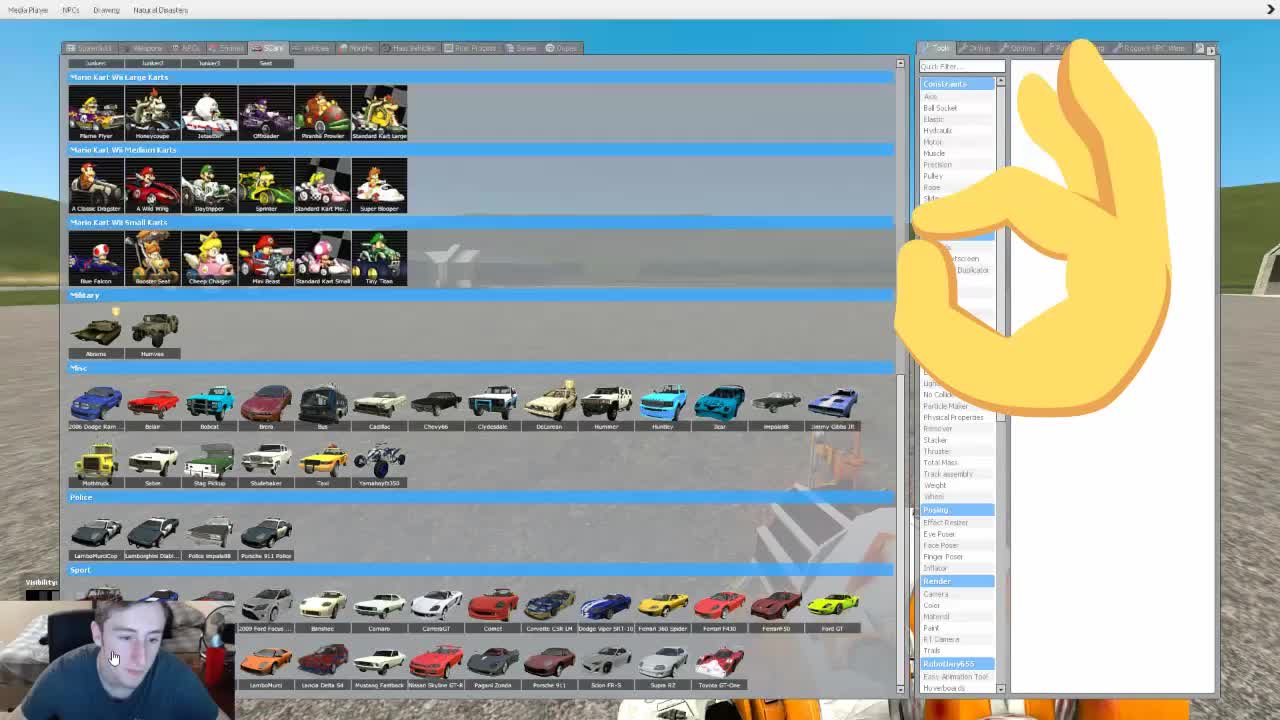The height and width of the screenshot is (720, 1280).
Task: Collapse the Mario Kart Wii Small Karts header
Action: pos(481,222)
